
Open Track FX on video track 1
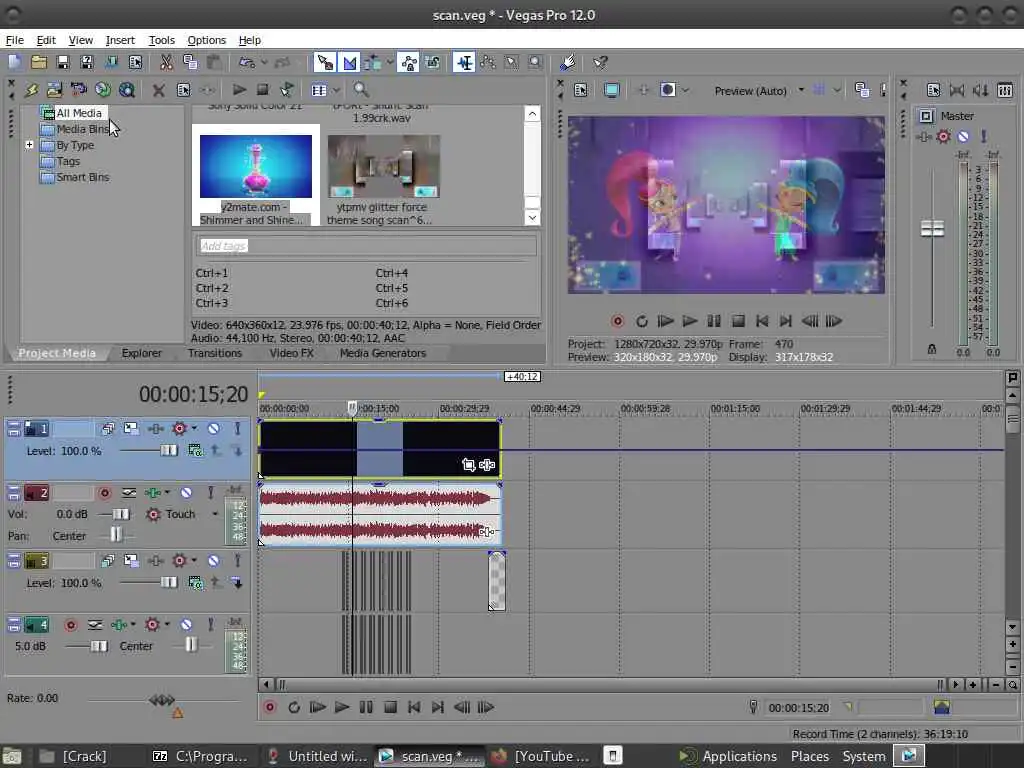(x=155, y=429)
